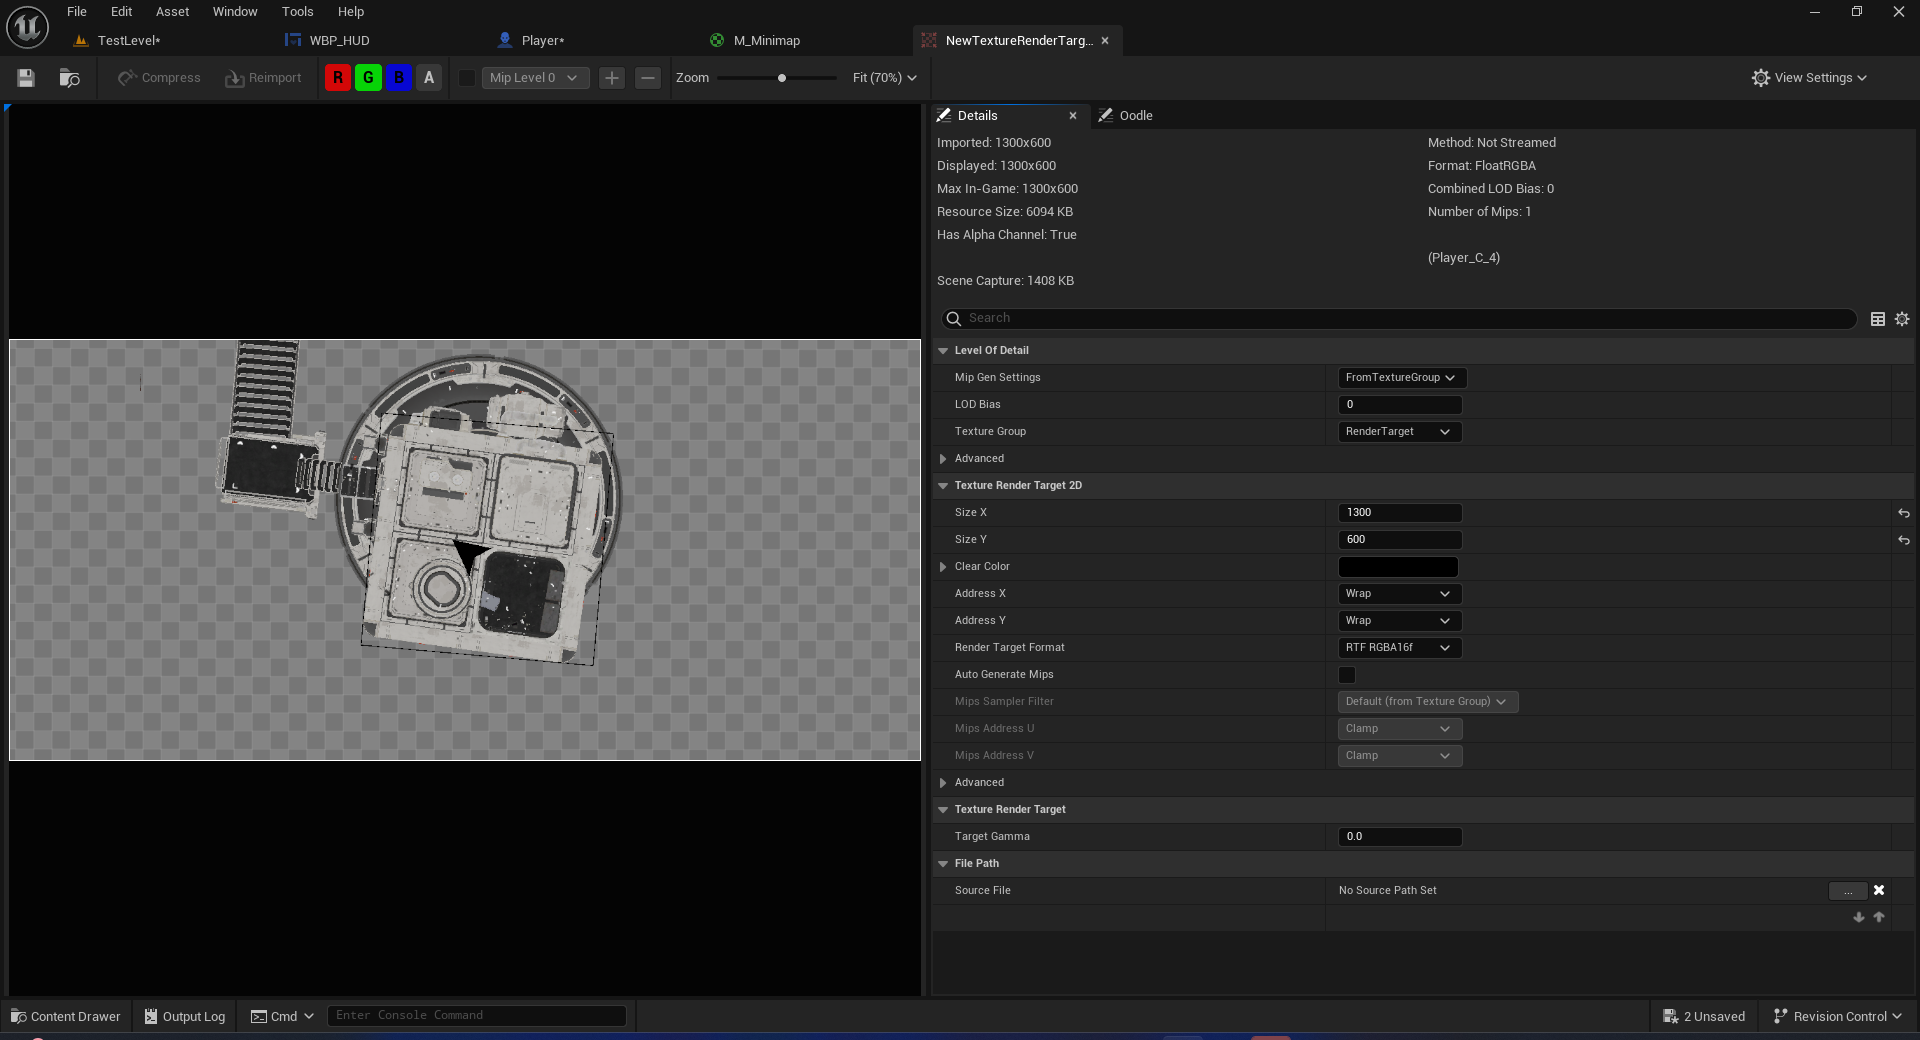Screen dimensions: 1920x1040
Task: Click the Reimport button
Action: point(264,78)
